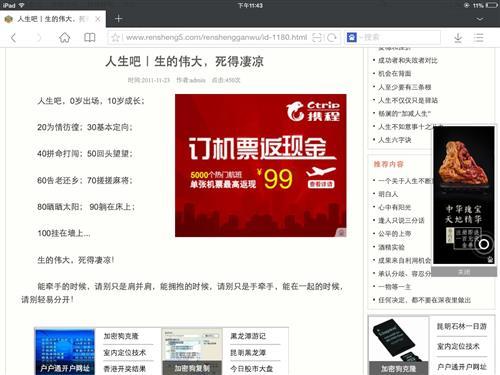The image size is (500, 375).
Task: Open ad link 黑龙潭游记
Action: (x=248, y=336)
